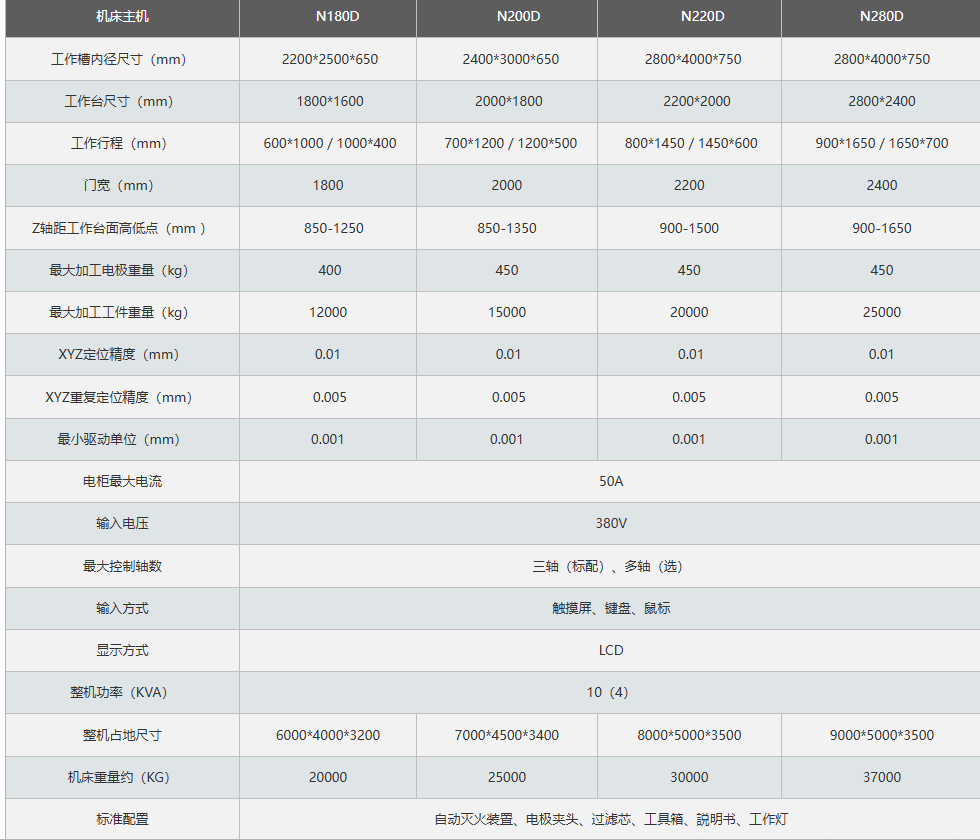
Task: Select the 最大控制轴数 row label
Action: pyautogui.click(x=122, y=566)
